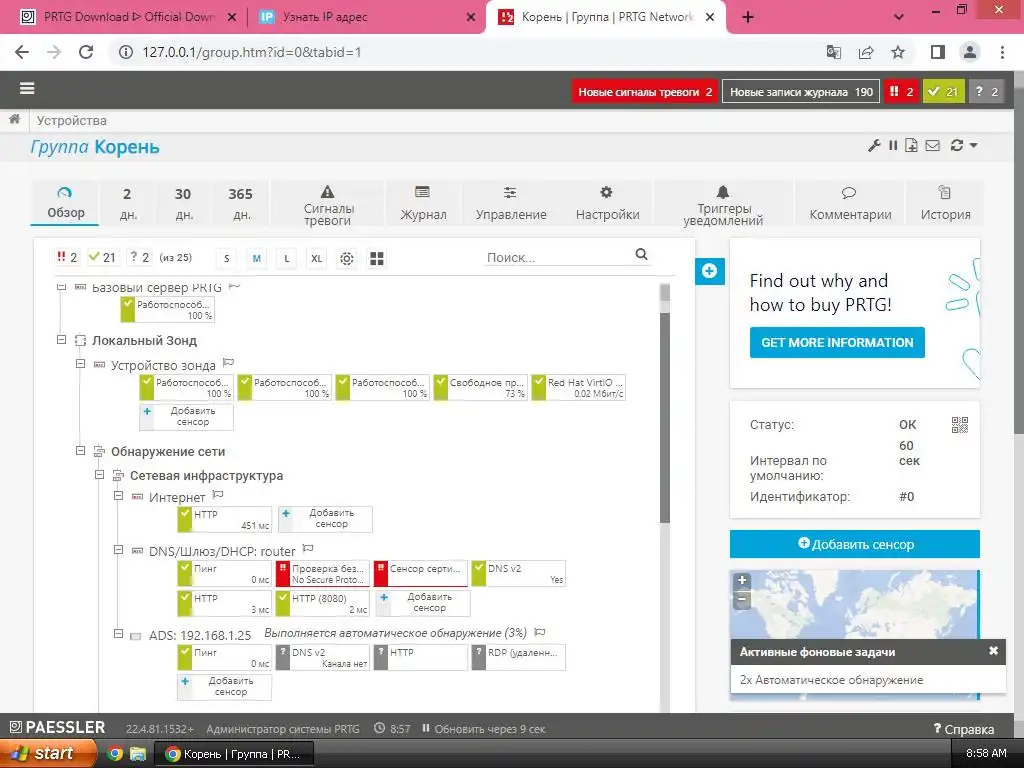
Task: Open the Триггеры уведомлений tab
Action: [x=723, y=204]
